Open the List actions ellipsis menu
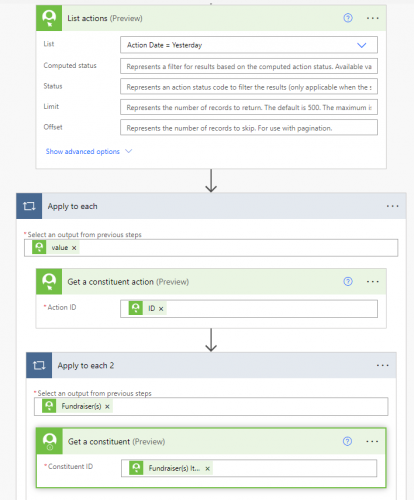 tap(372, 18)
